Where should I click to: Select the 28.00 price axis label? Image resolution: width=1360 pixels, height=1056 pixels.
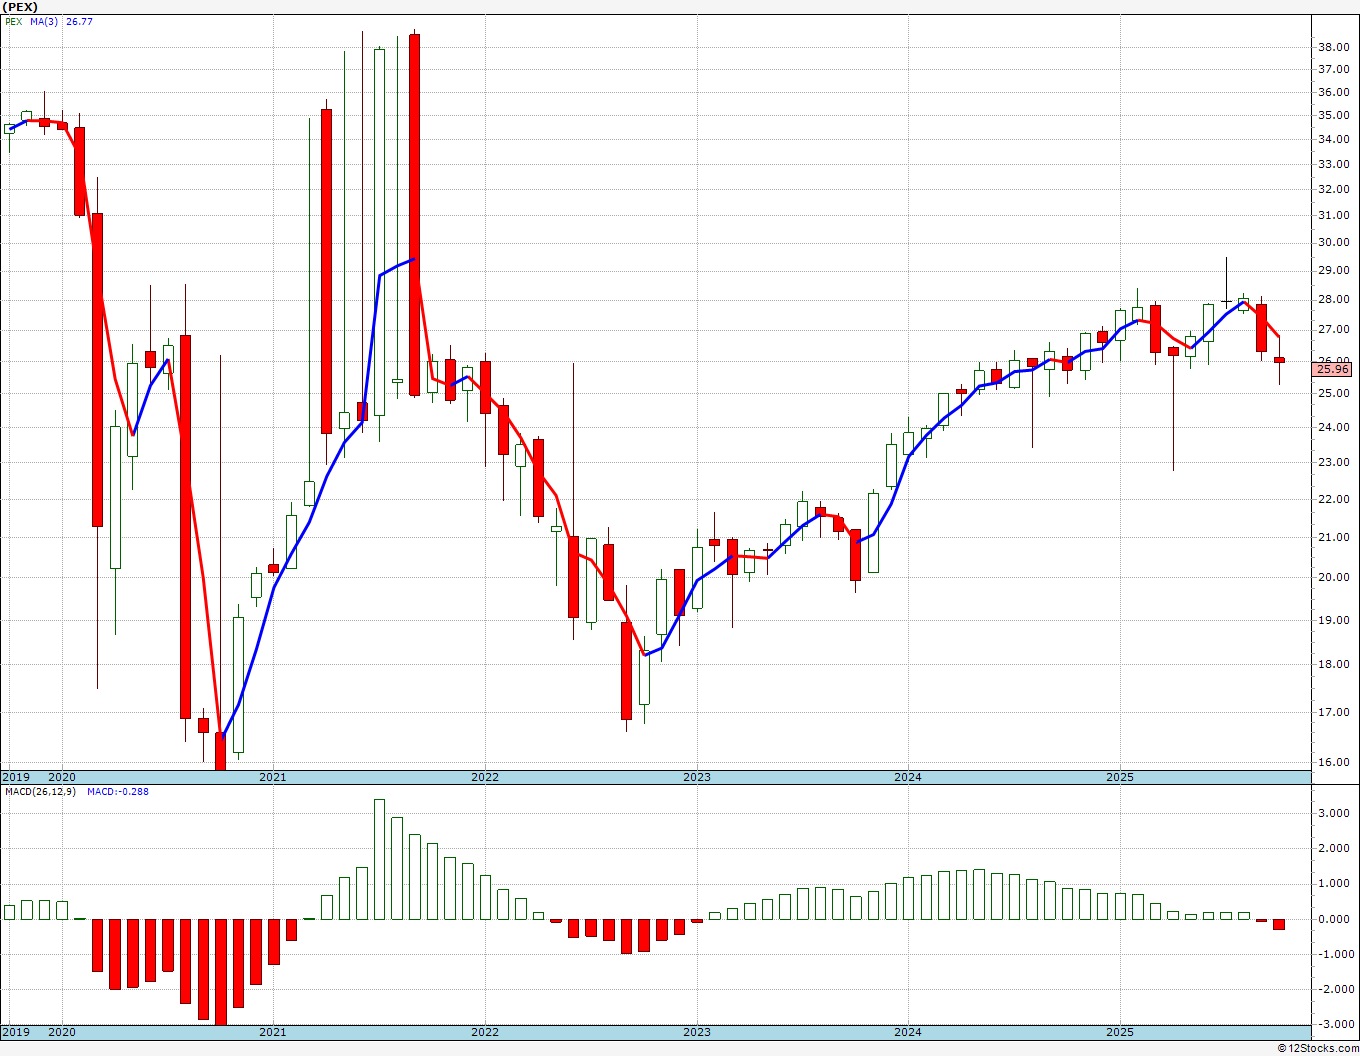click(1333, 299)
